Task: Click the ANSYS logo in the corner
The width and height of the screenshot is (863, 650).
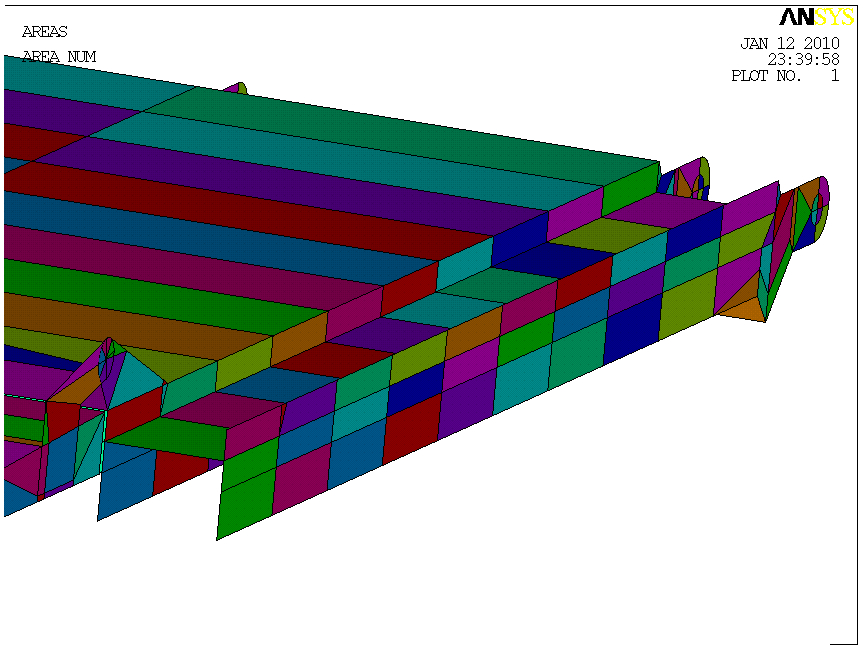Action: (x=817, y=17)
